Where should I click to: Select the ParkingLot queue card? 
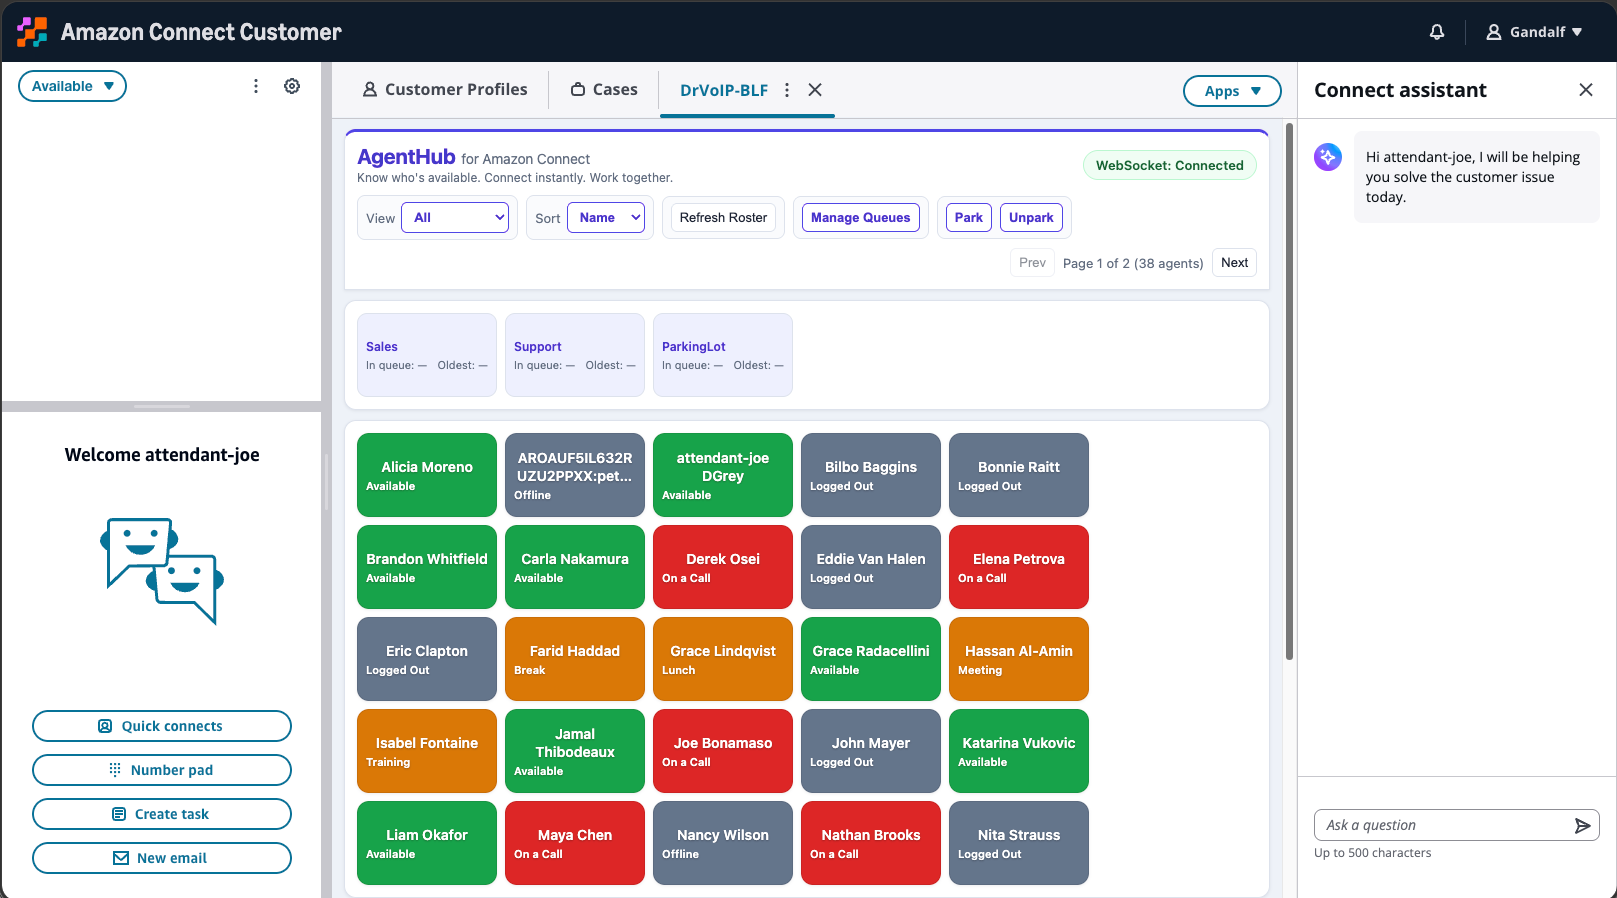click(723, 355)
